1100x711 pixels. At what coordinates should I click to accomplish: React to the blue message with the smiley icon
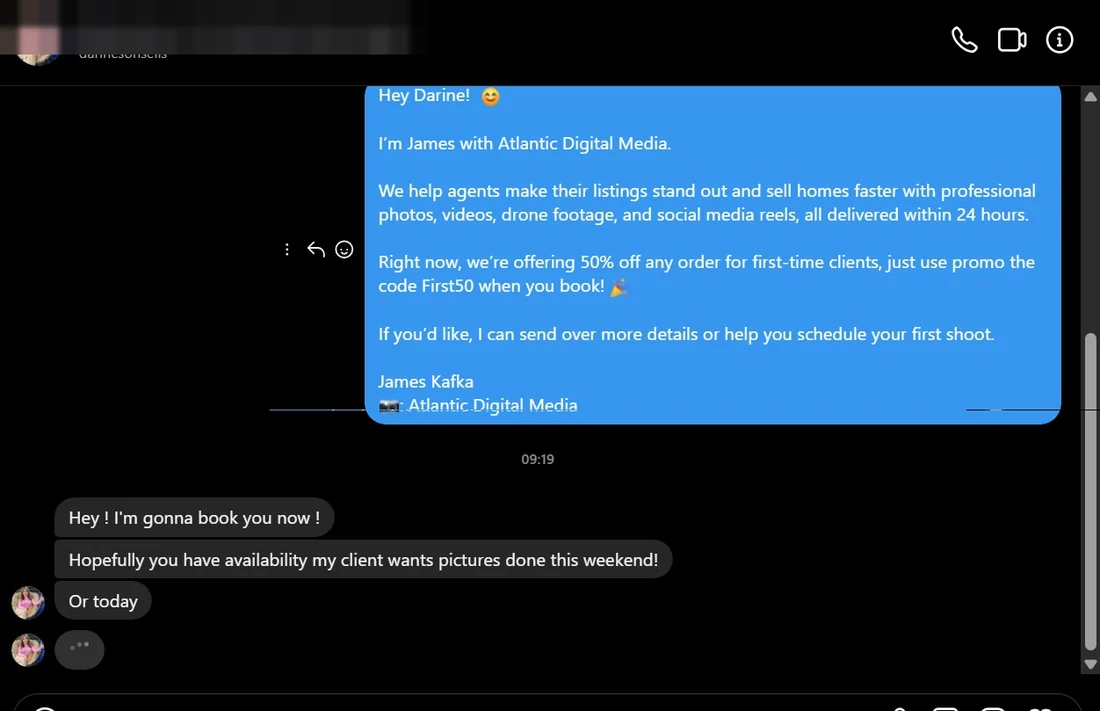(344, 249)
